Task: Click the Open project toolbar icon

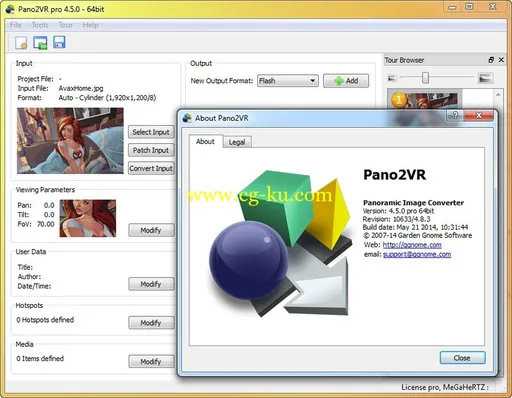Action: pyautogui.click(x=40, y=43)
